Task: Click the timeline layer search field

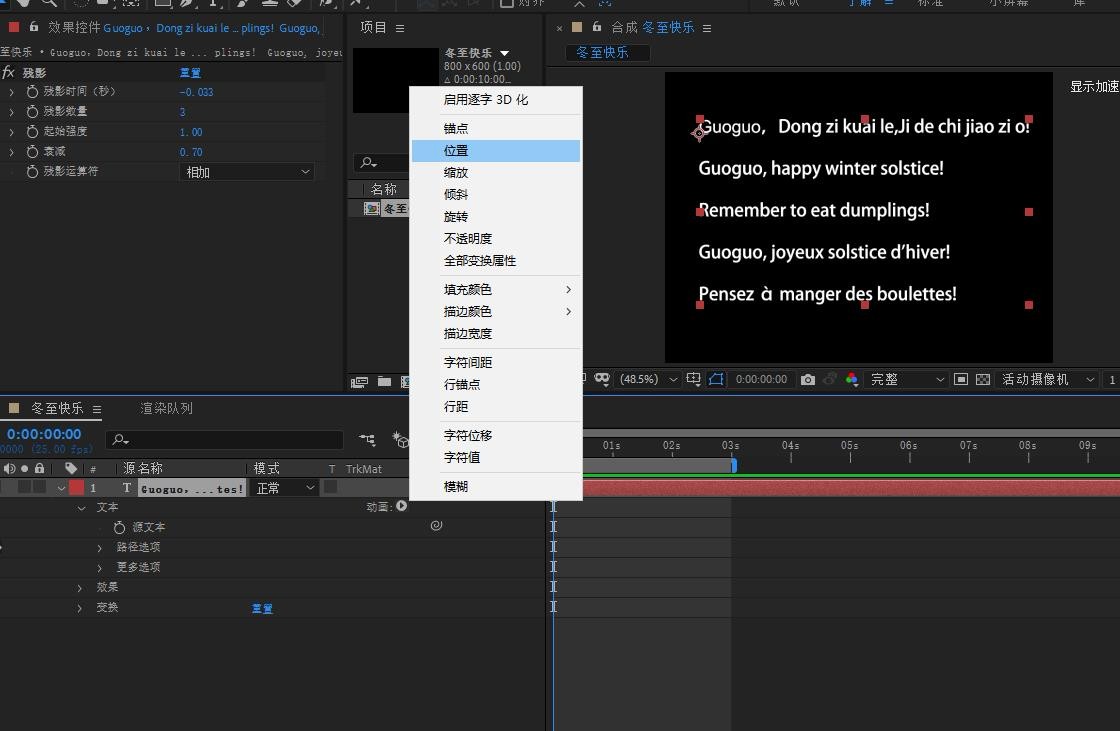Action: (224, 439)
